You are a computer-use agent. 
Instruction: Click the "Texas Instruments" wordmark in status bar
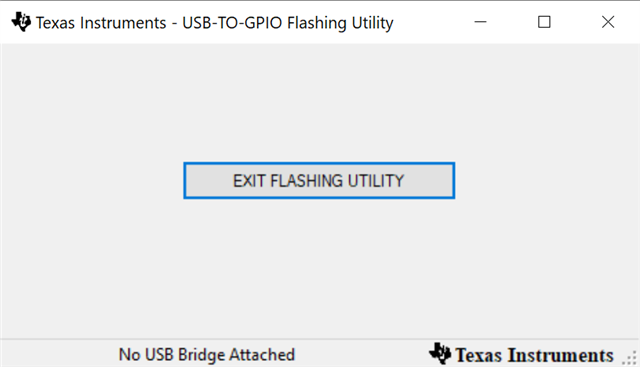pyautogui.click(x=534, y=355)
